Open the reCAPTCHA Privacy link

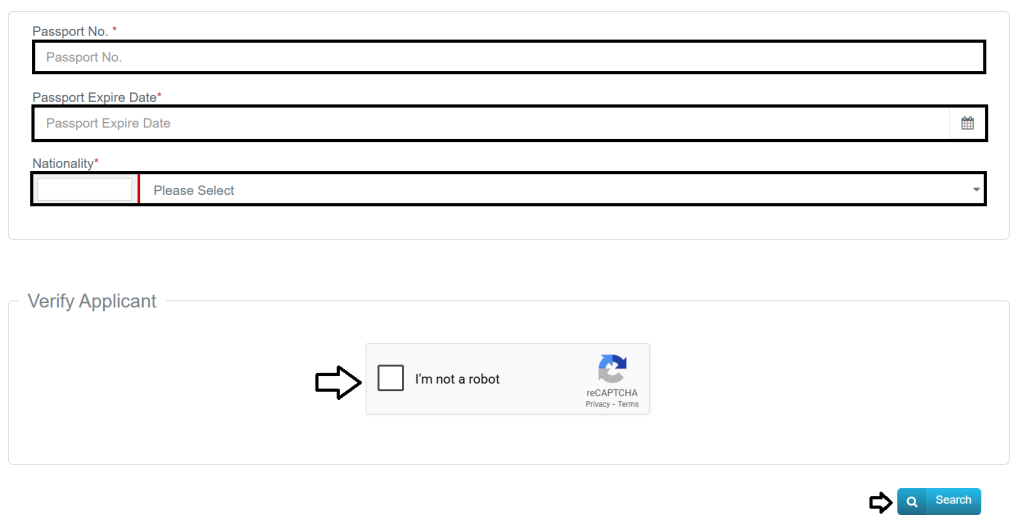coord(597,404)
